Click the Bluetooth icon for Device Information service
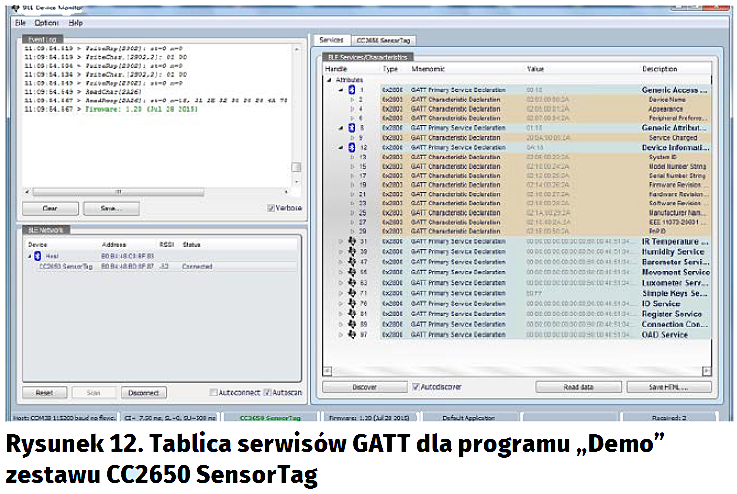737x494 pixels. pyautogui.click(x=351, y=147)
